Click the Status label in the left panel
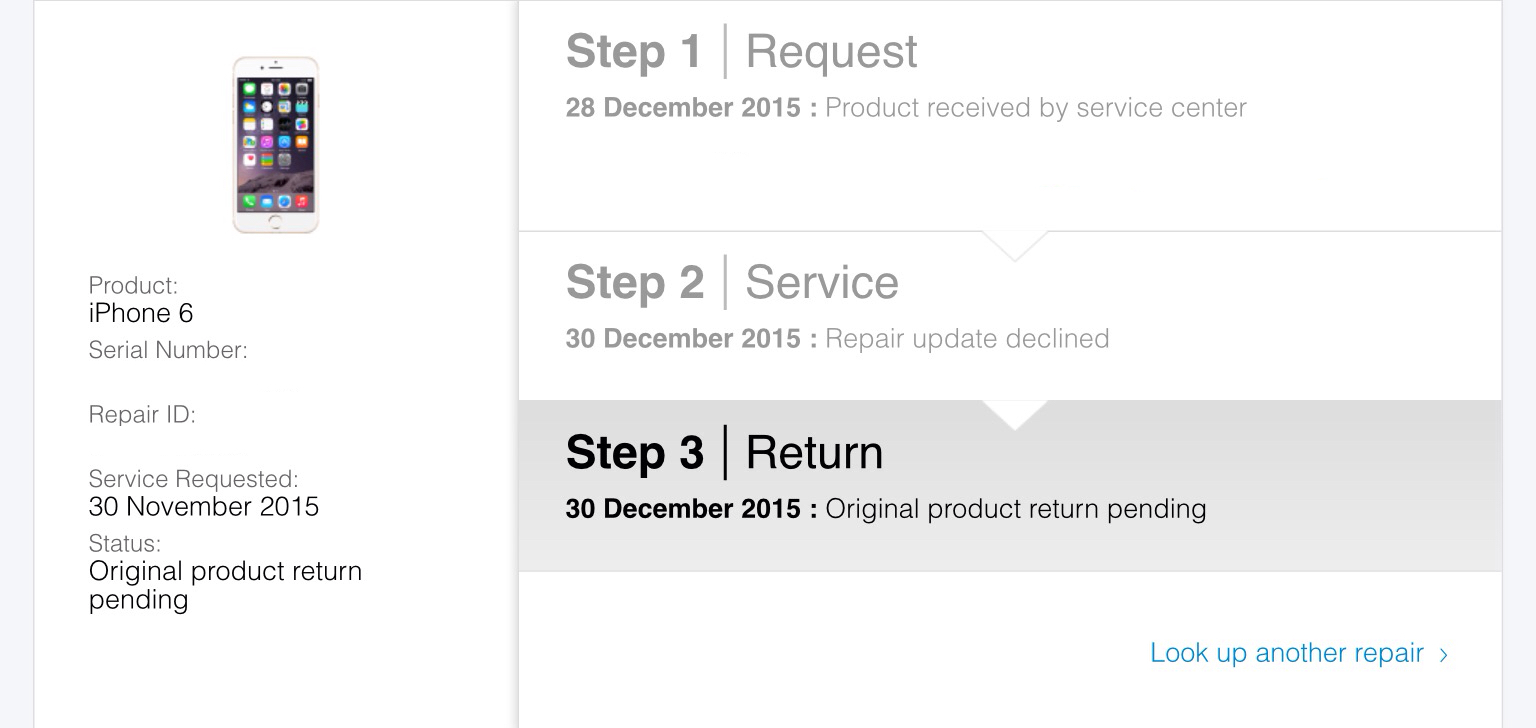This screenshot has width=1536, height=728. [x=124, y=543]
